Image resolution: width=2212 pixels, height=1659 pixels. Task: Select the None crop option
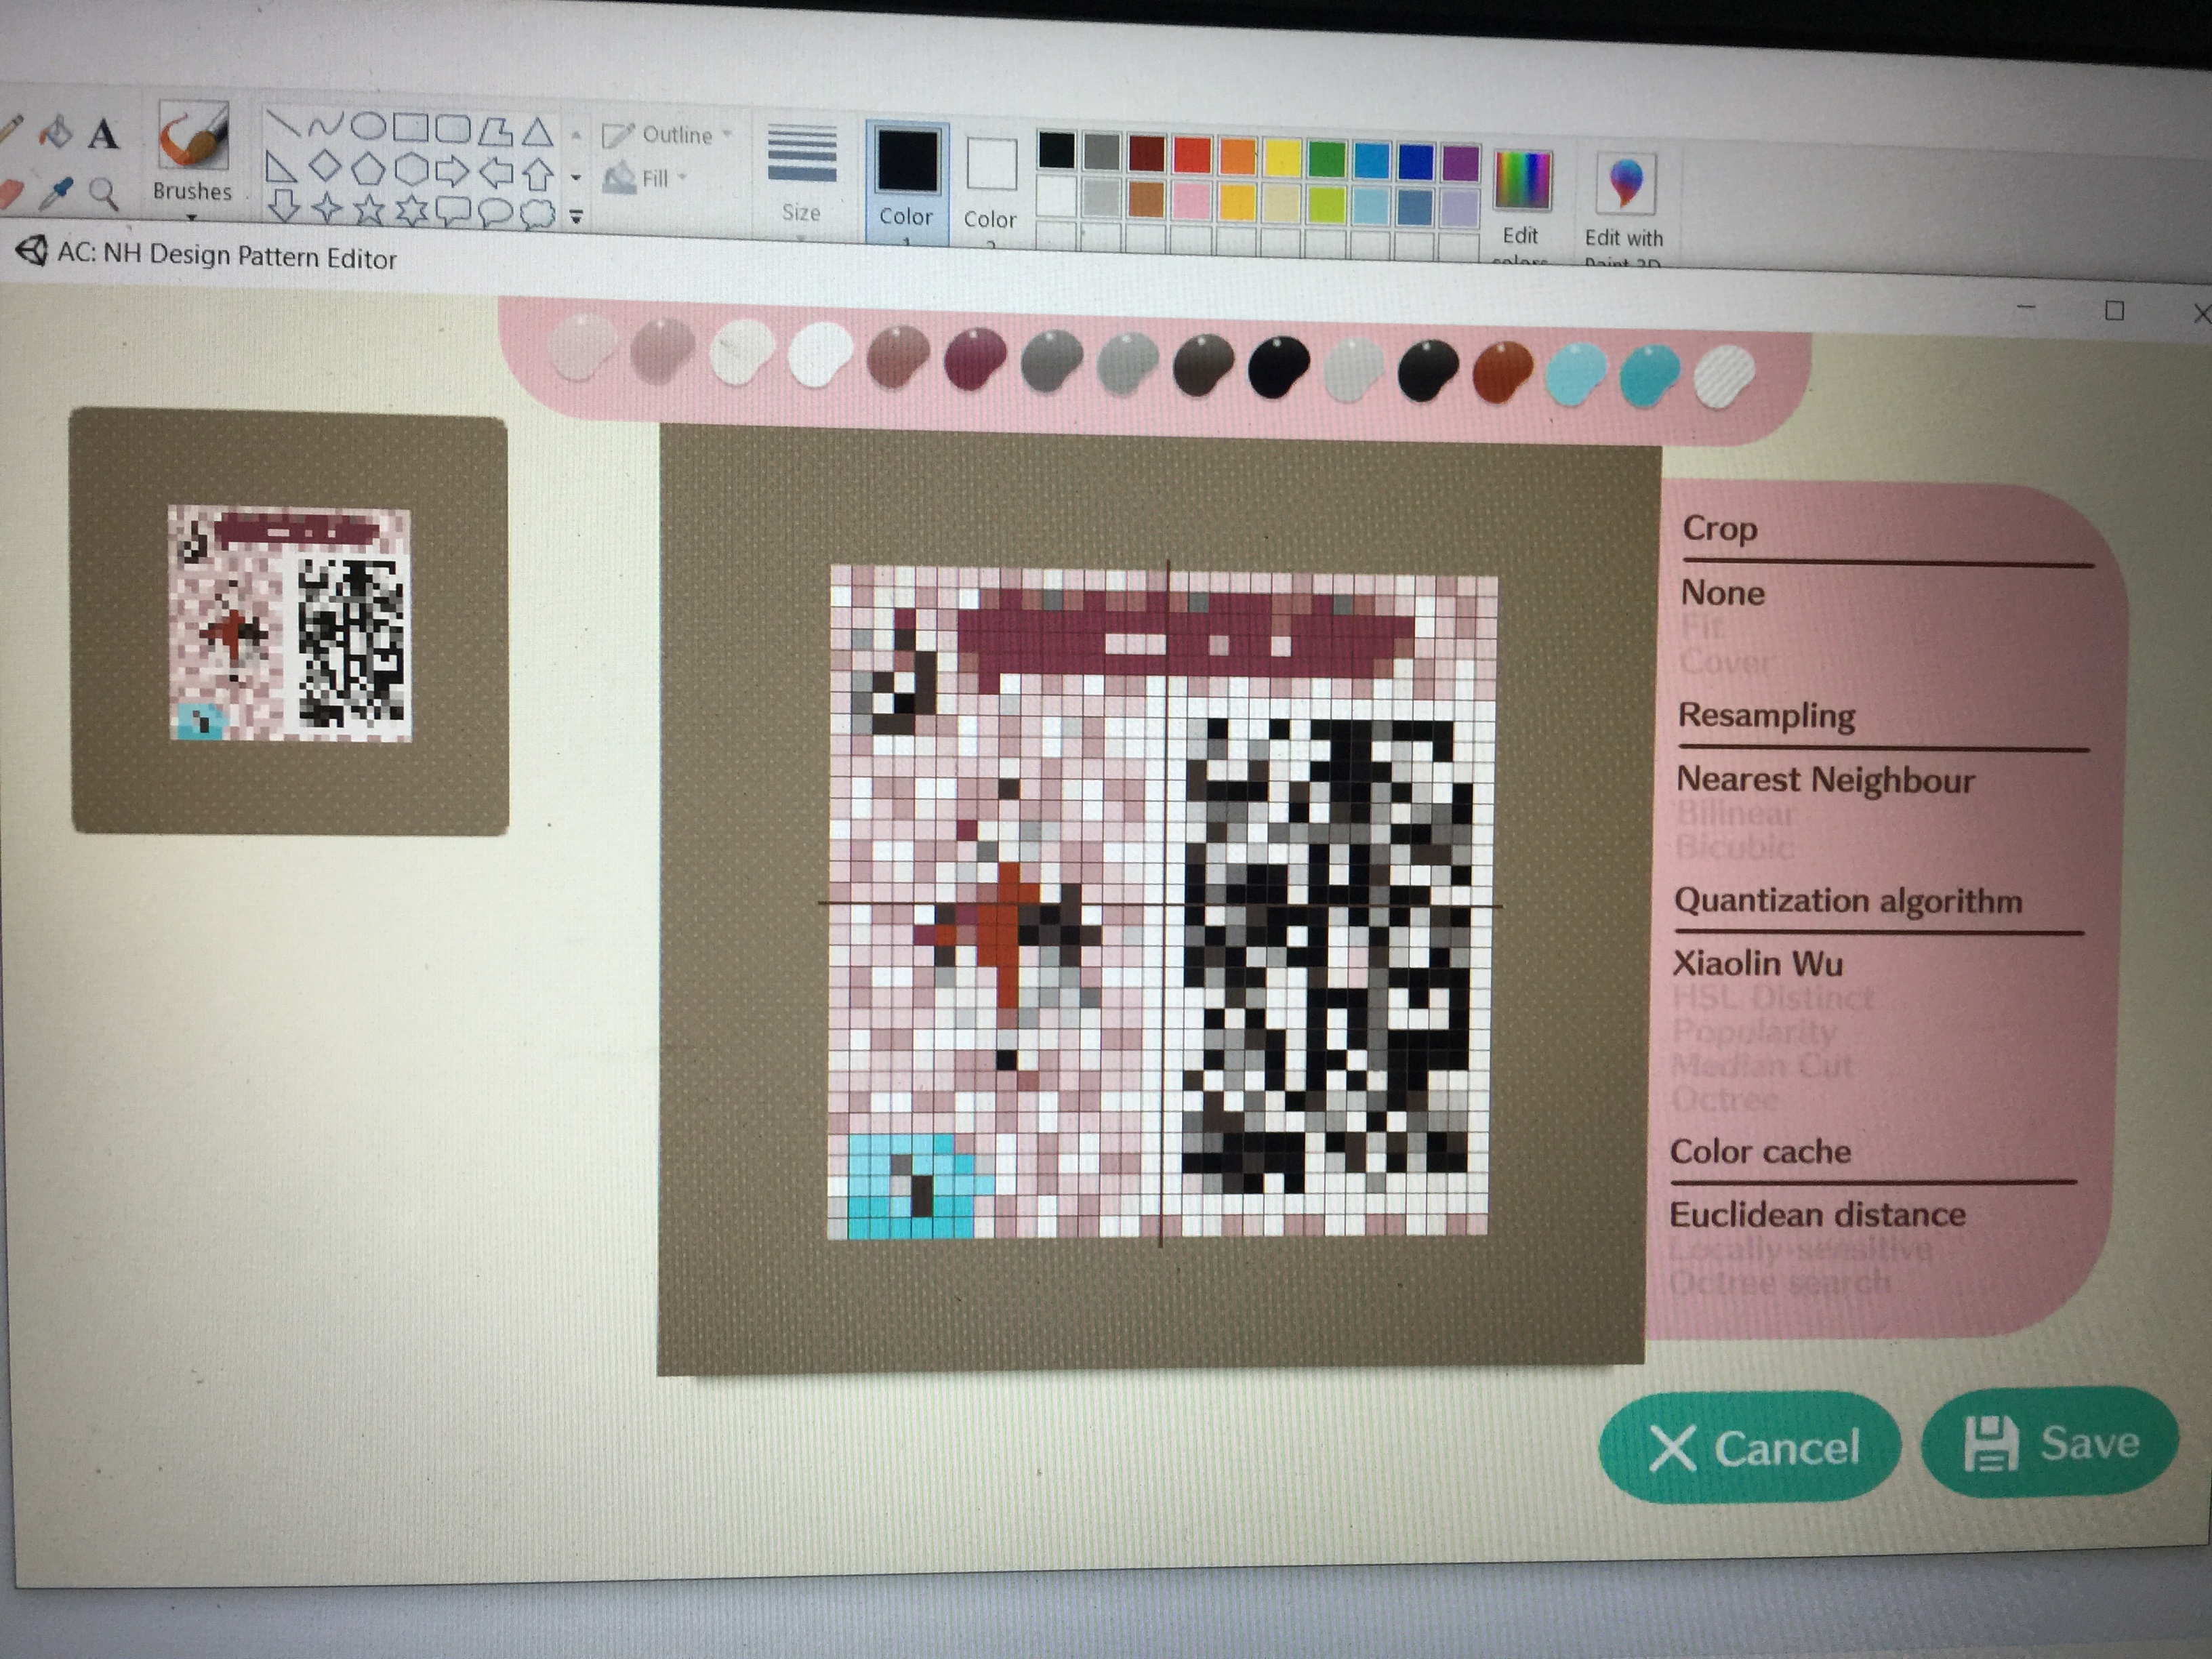[1722, 593]
